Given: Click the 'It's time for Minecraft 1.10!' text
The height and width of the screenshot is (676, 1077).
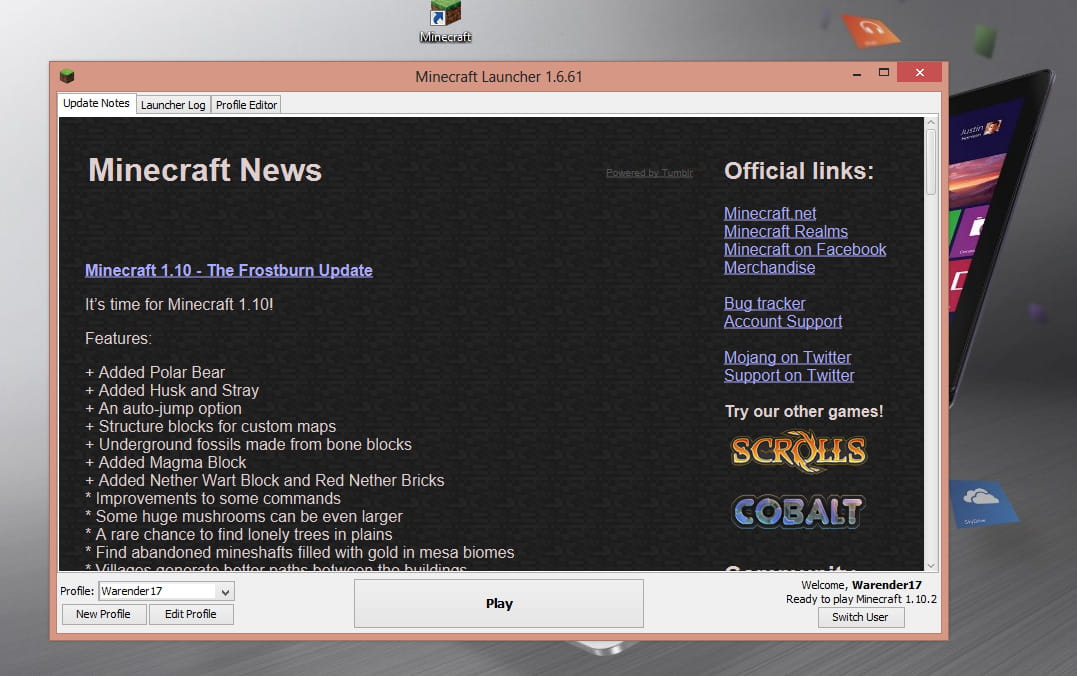Looking at the screenshot, I should point(179,304).
